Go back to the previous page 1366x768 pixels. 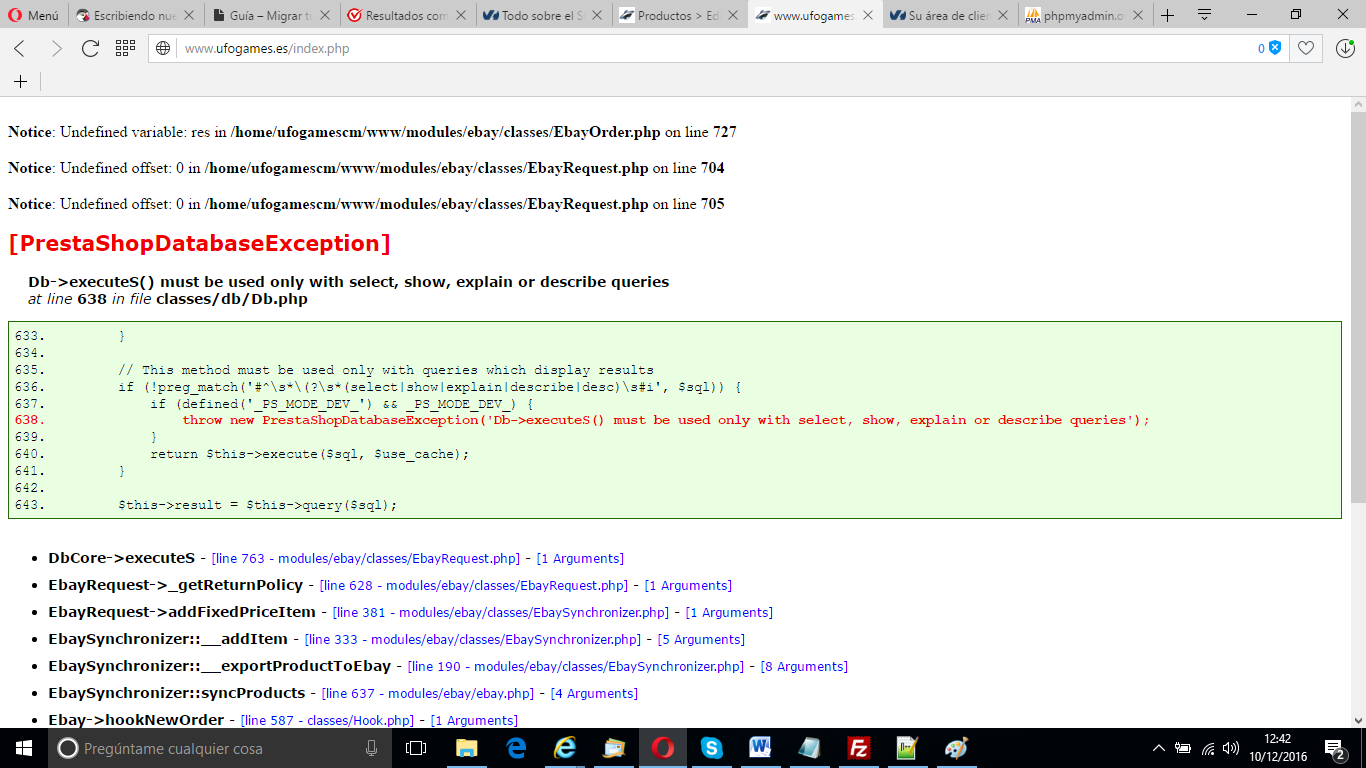click(19, 48)
